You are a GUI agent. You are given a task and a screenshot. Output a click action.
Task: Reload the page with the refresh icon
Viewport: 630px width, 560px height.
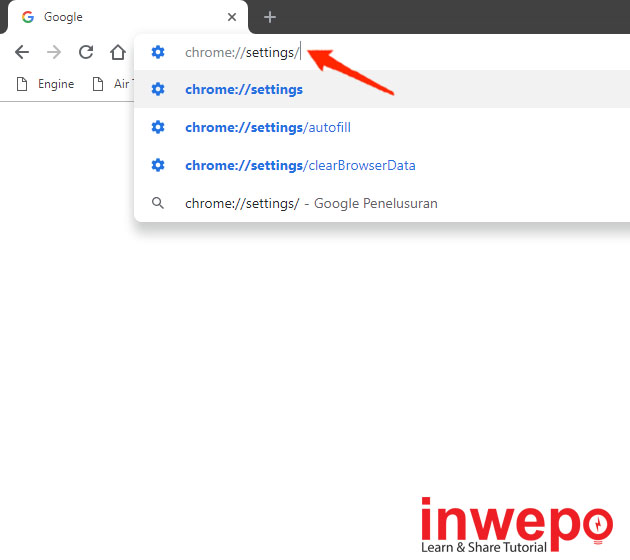click(86, 52)
